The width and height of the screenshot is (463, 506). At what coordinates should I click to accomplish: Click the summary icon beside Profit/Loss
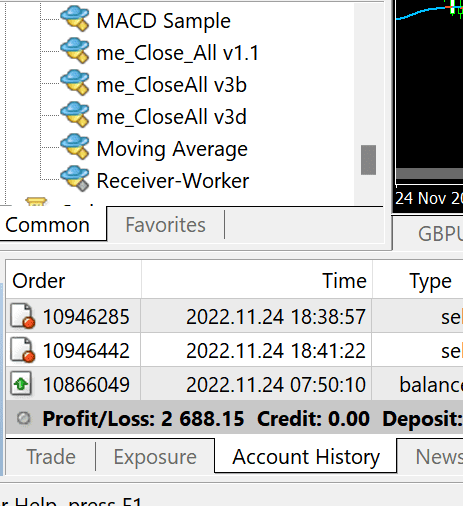(x=24, y=418)
